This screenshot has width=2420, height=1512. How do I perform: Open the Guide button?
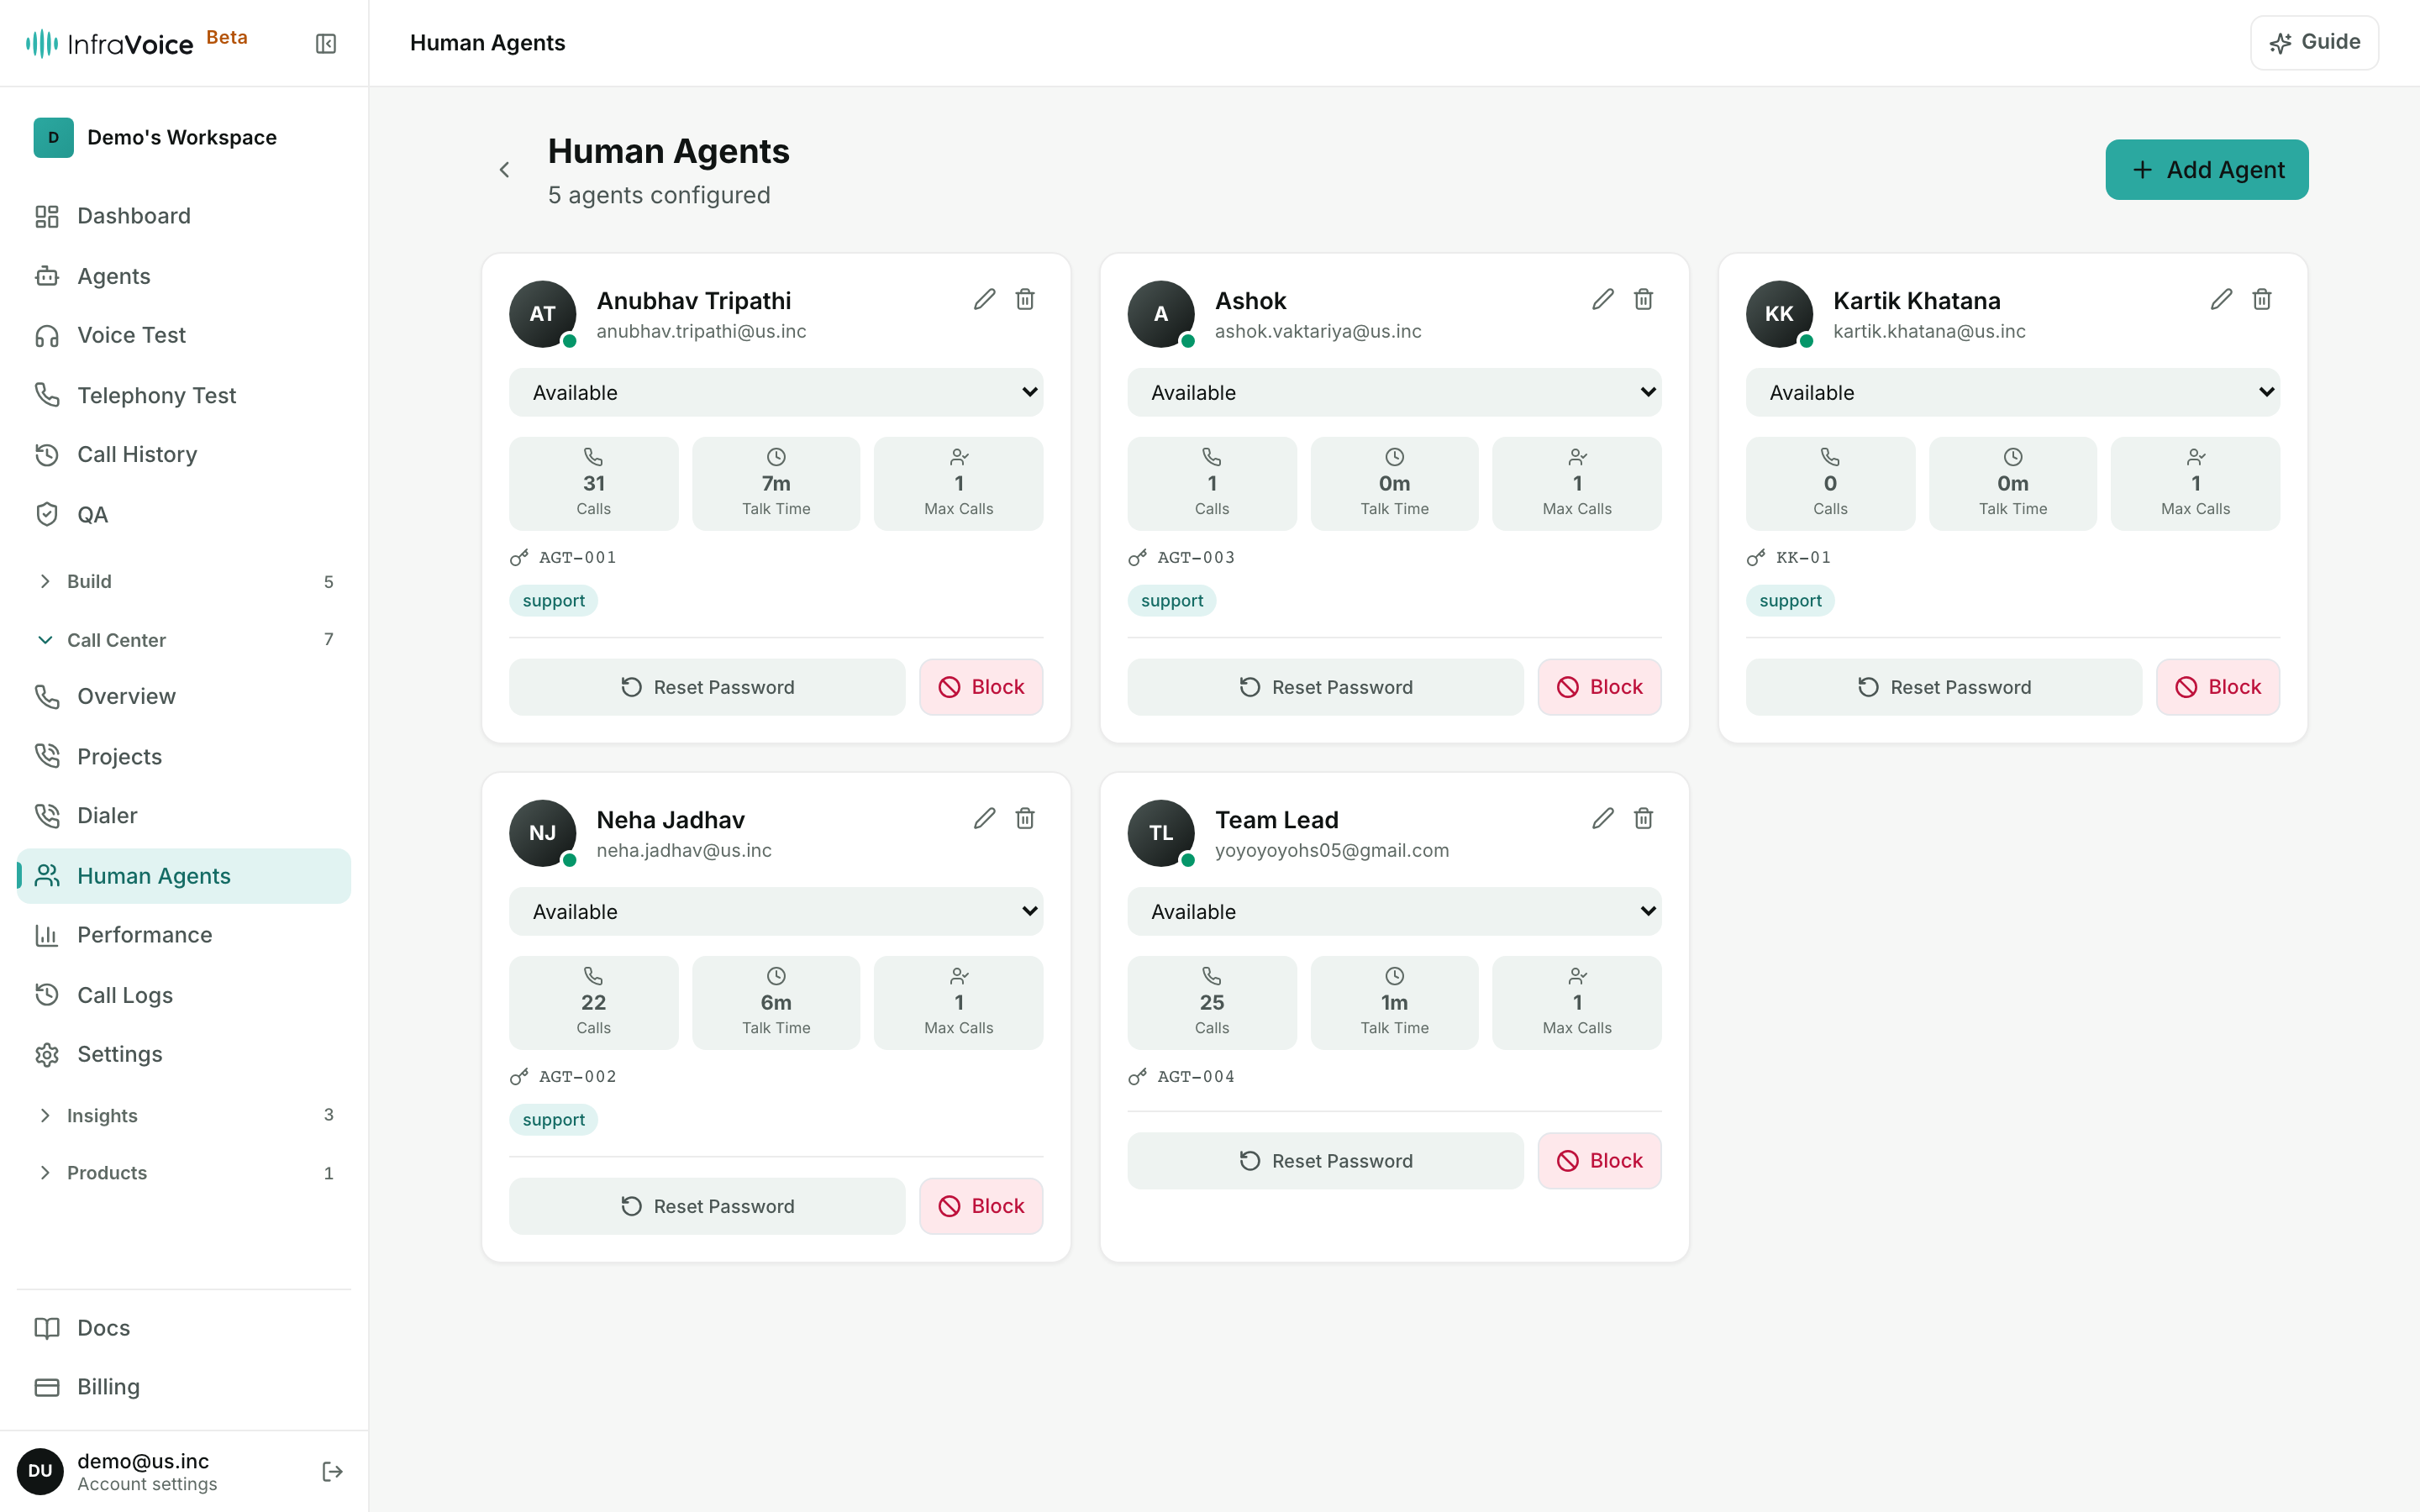pyautogui.click(x=2314, y=42)
